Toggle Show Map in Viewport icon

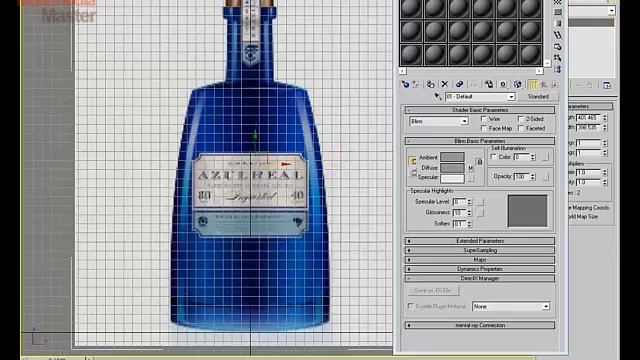coord(517,84)
